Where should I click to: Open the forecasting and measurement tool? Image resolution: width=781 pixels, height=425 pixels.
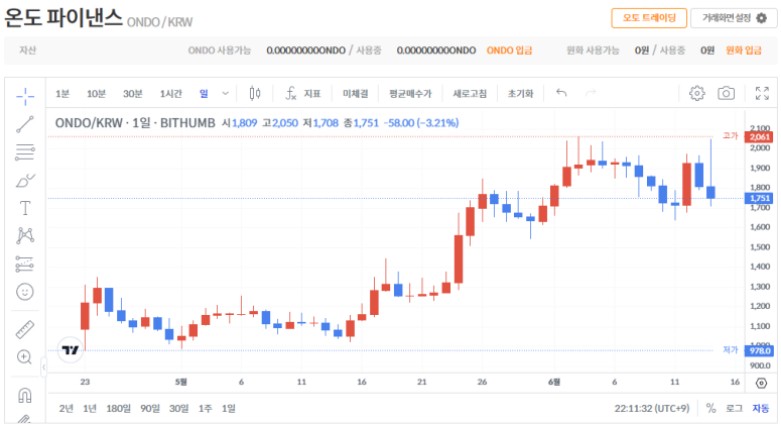[25, 264]
